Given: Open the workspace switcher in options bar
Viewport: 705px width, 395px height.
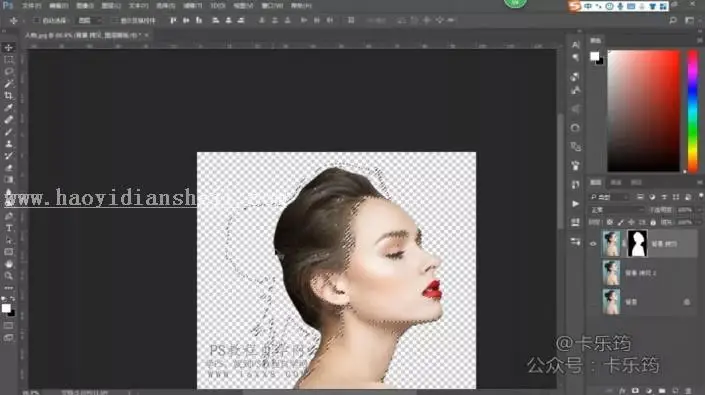Looking at the screenshot, I should (689, 20).
